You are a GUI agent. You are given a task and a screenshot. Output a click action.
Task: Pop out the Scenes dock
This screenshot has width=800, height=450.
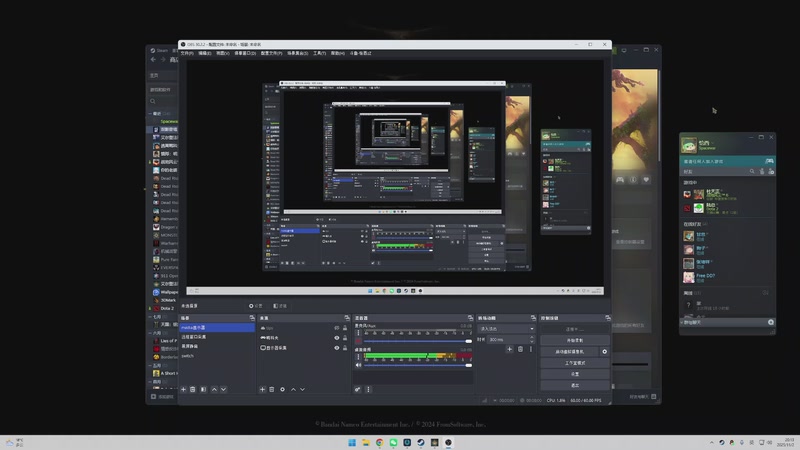pos(252,318)
